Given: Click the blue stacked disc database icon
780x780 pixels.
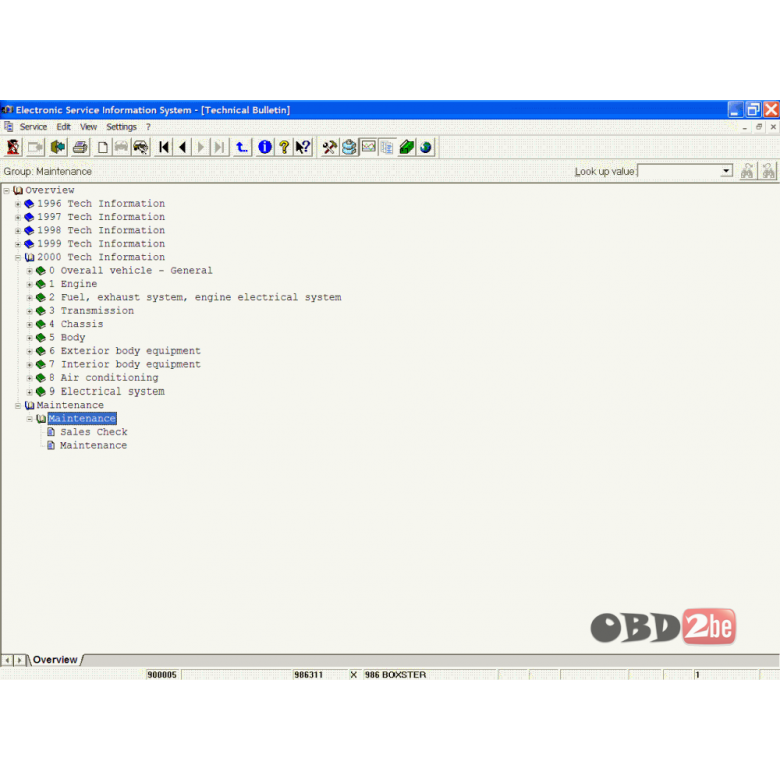Looking at the screenshot, I should 349,147.
